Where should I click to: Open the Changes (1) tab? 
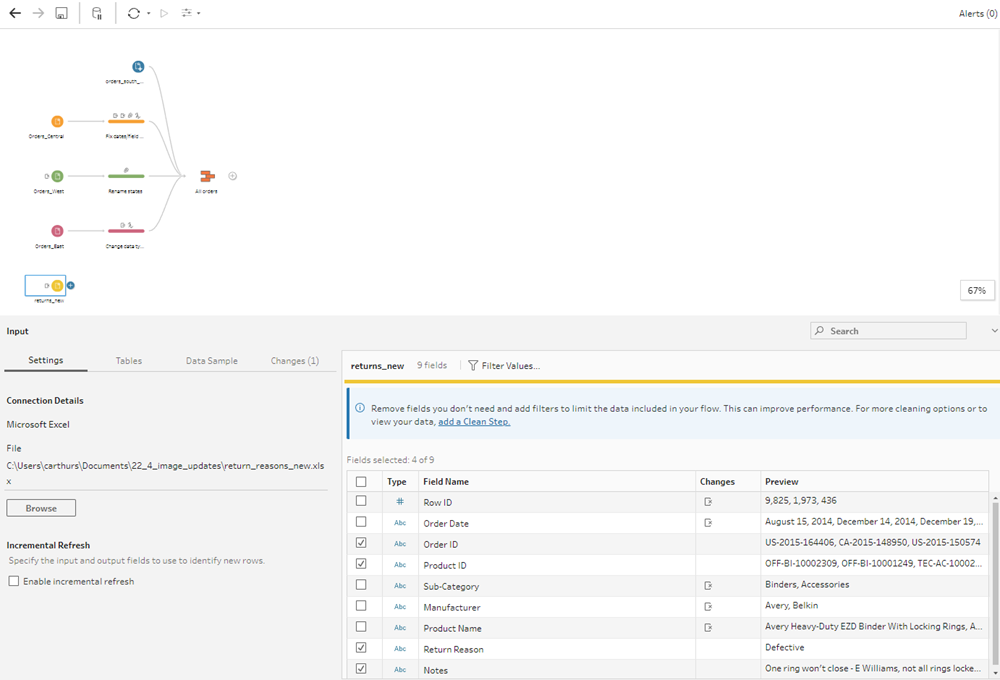tap(295, 361)
